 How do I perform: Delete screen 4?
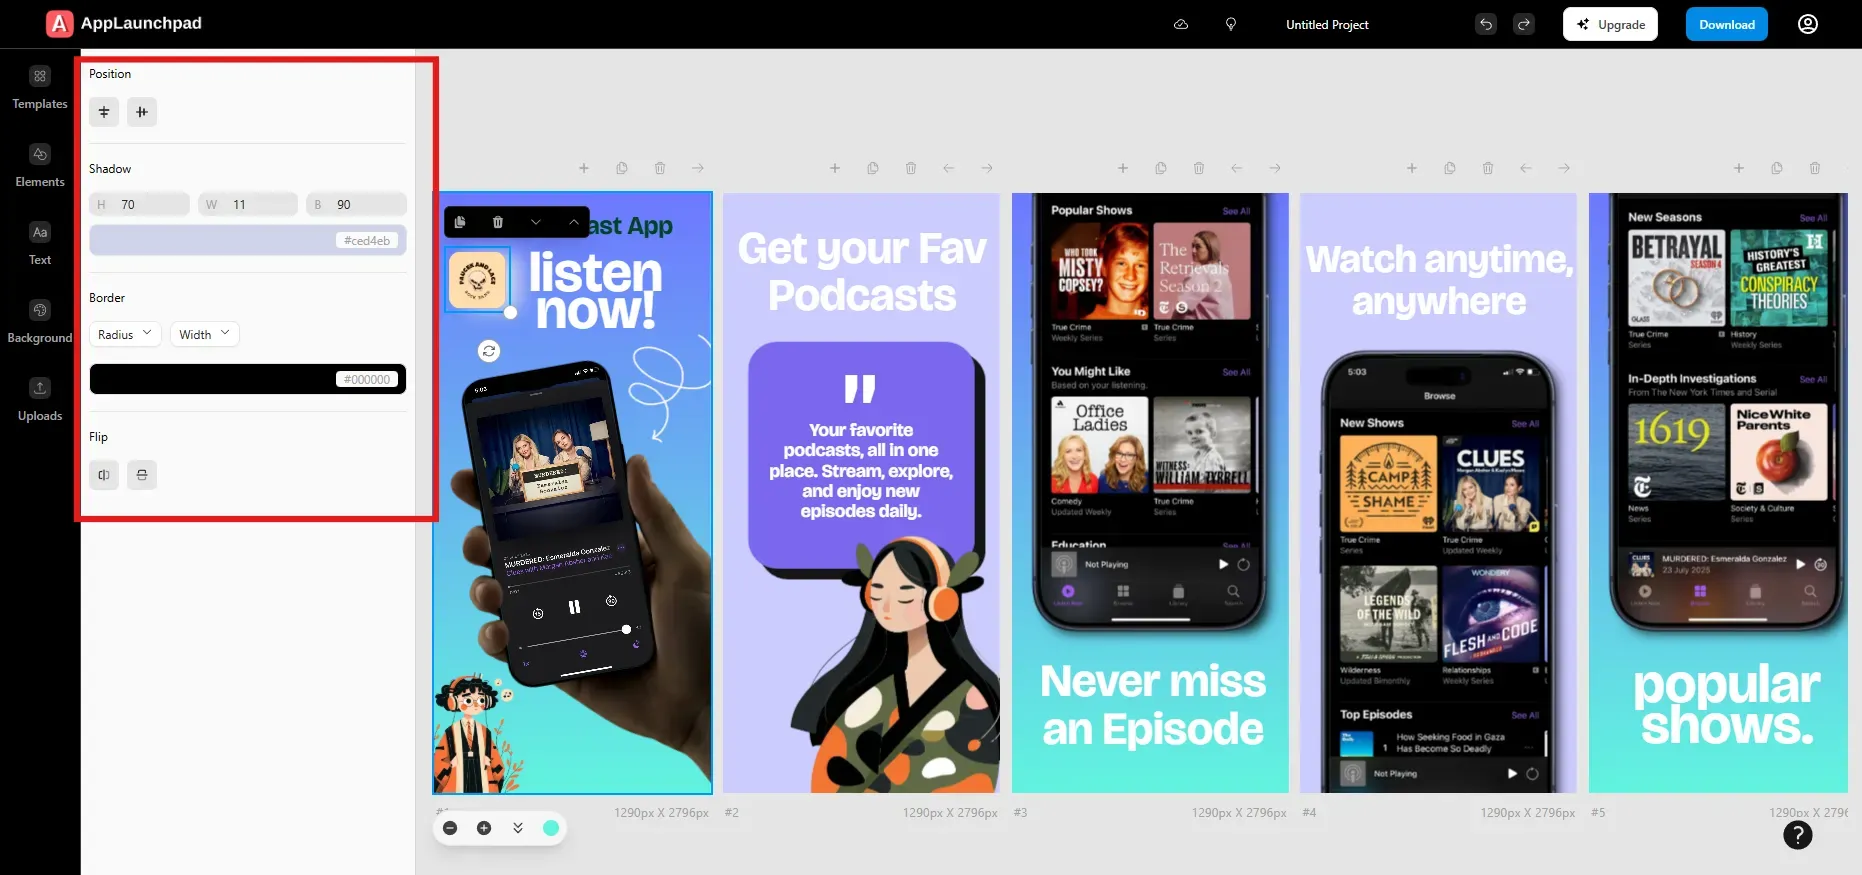1488,168
